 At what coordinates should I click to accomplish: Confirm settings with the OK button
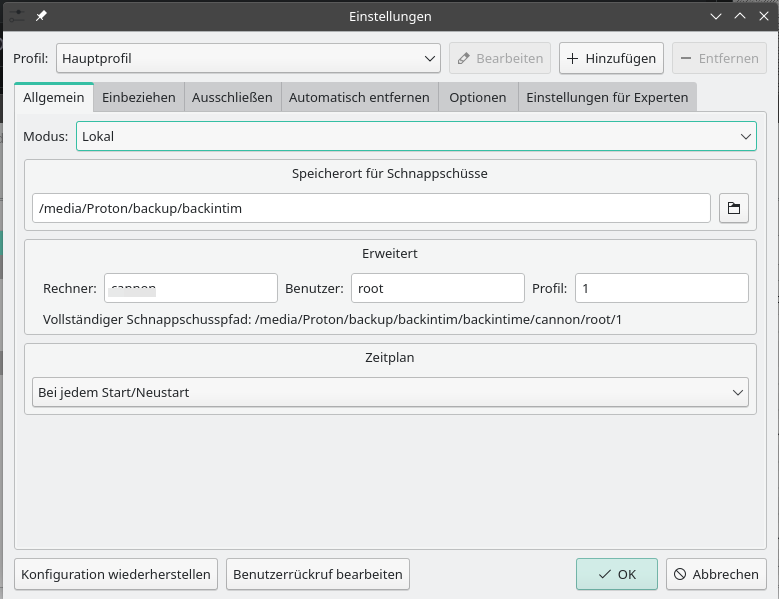tap(616, 574)
